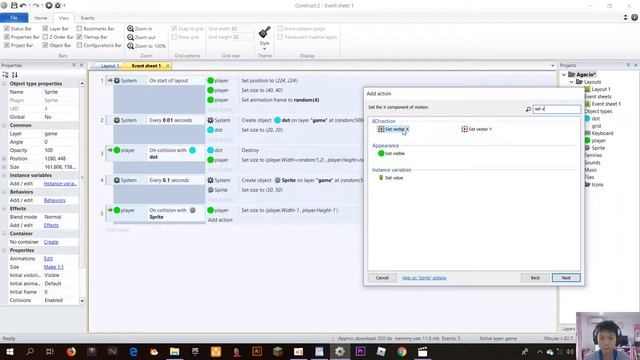Click System gear icon in event 1
This screenshot has height=360, width=640.
coord(117,80)
